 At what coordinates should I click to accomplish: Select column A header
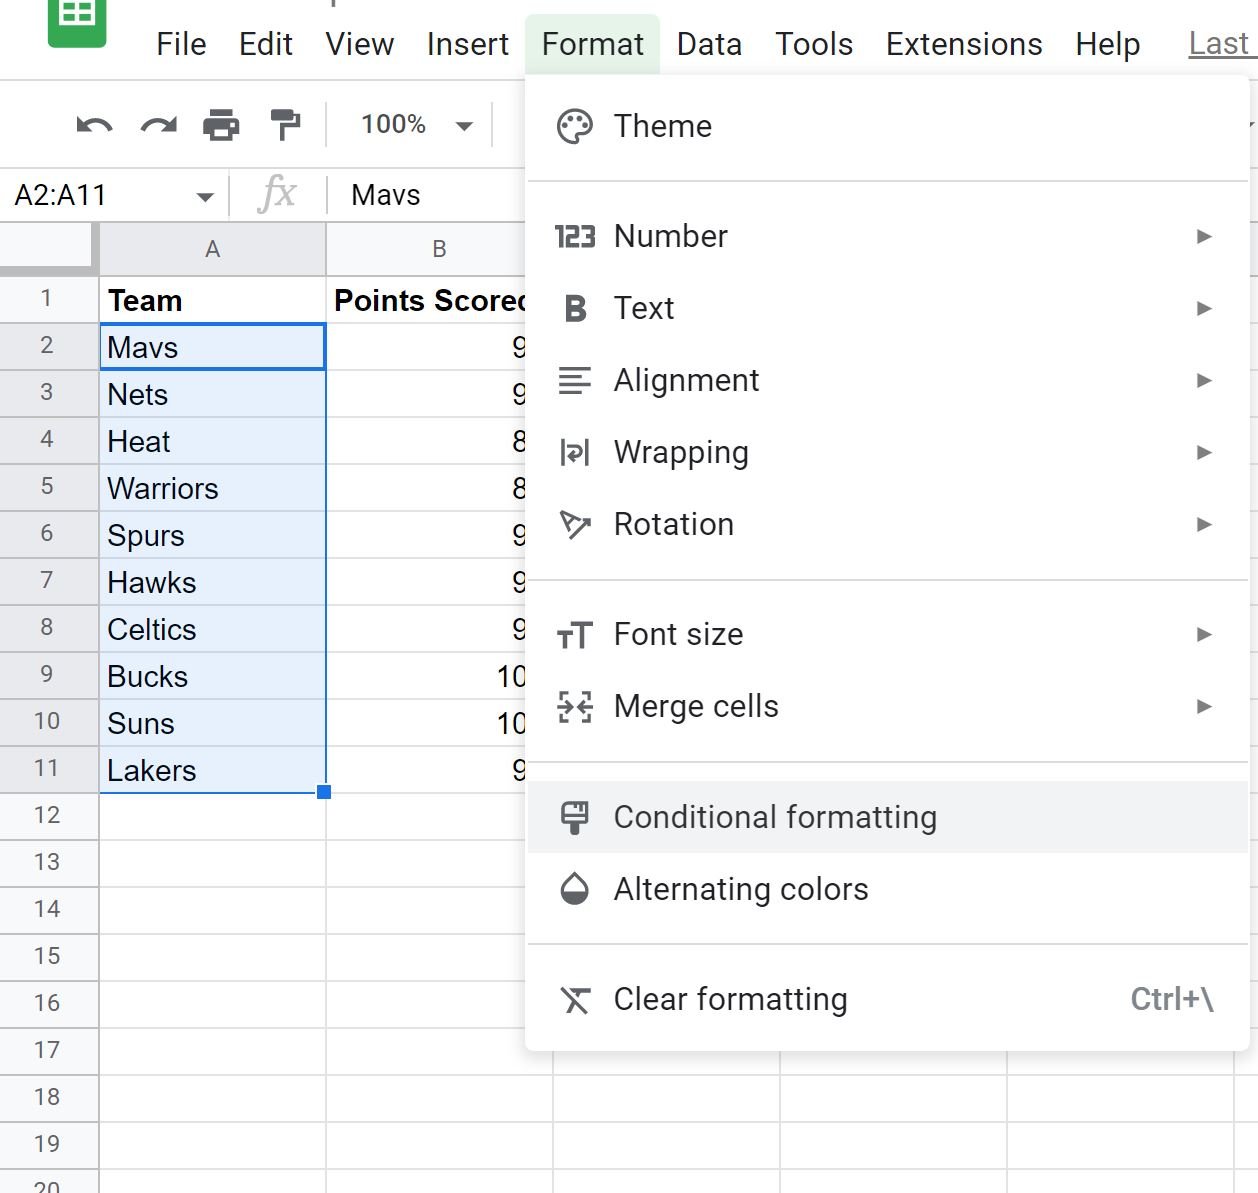point(212,249)
